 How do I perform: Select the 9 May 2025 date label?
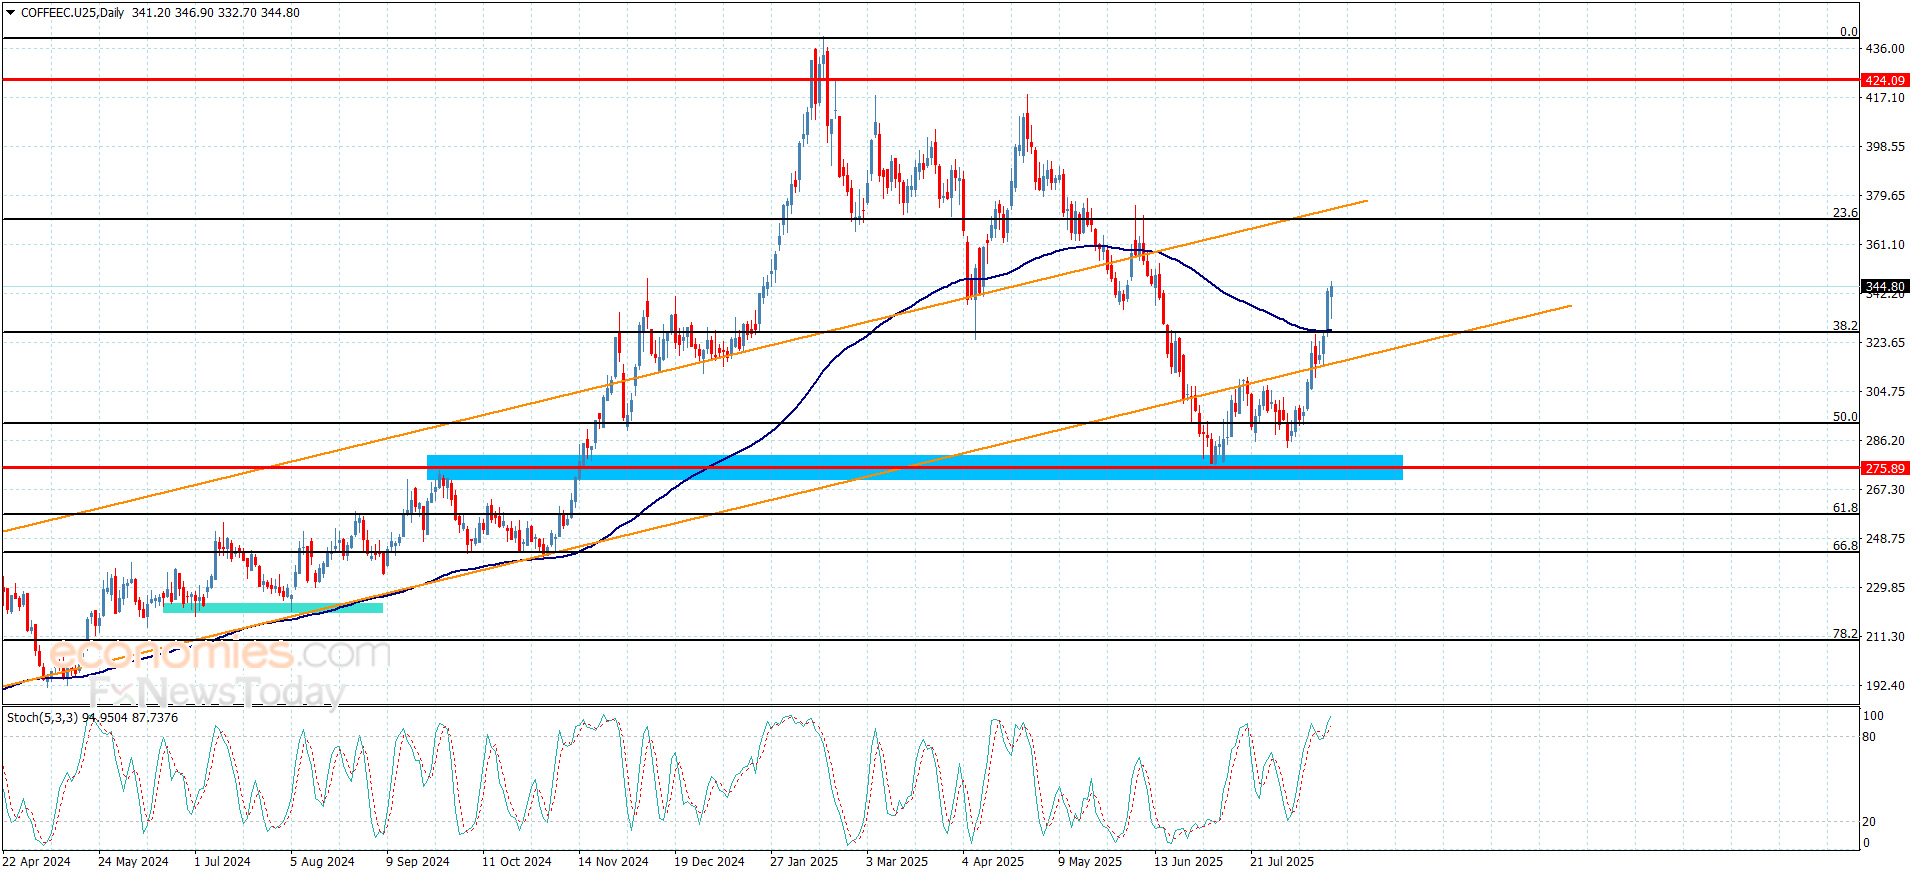(x=1090, y=862)
